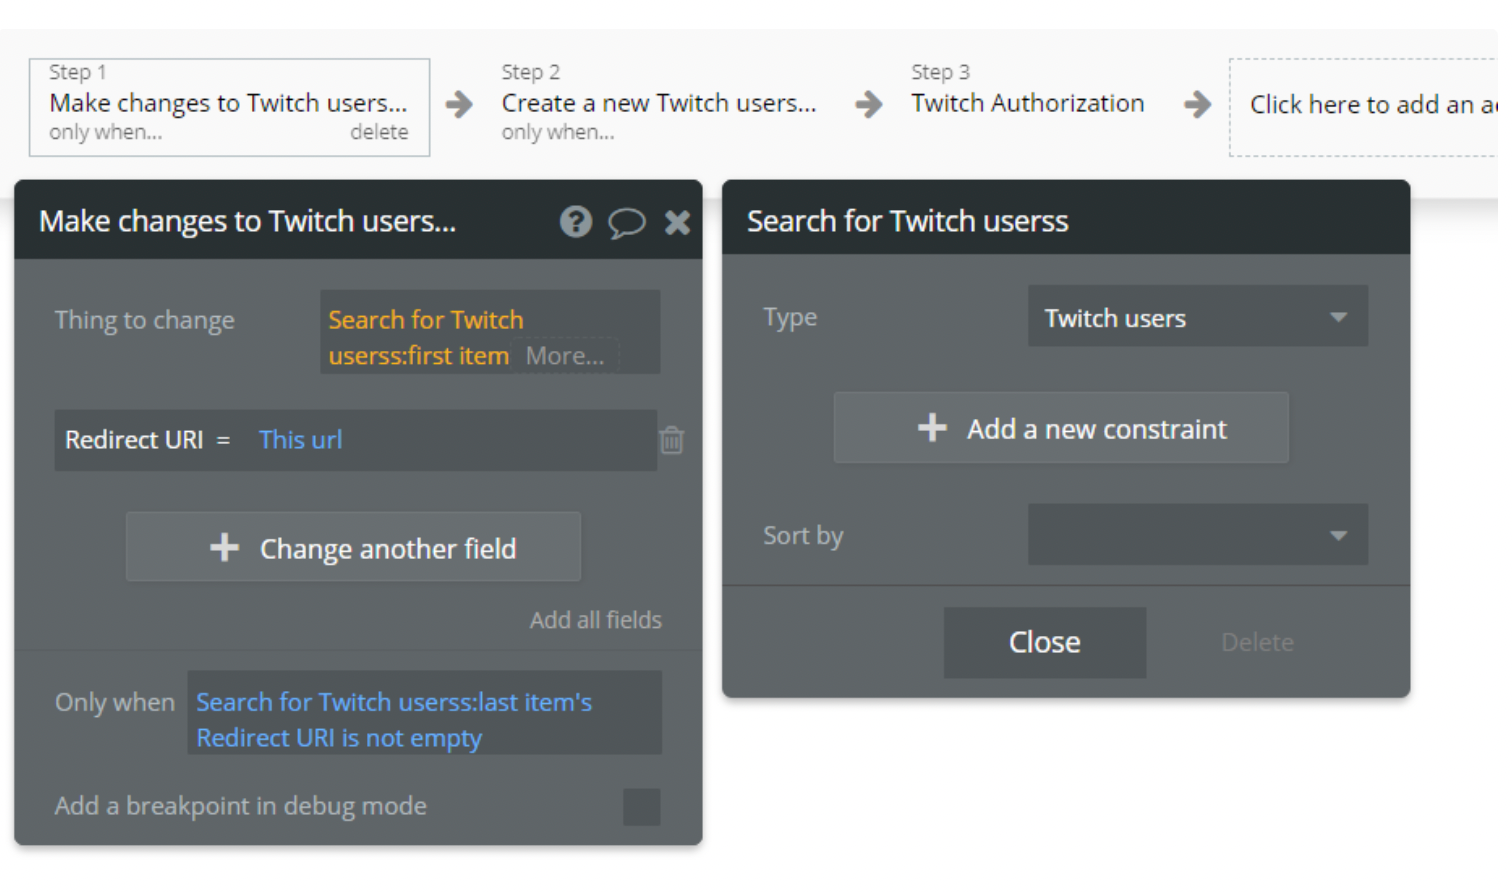
Task: Click the 'Thing to change' label
Action: pos(145,320)
